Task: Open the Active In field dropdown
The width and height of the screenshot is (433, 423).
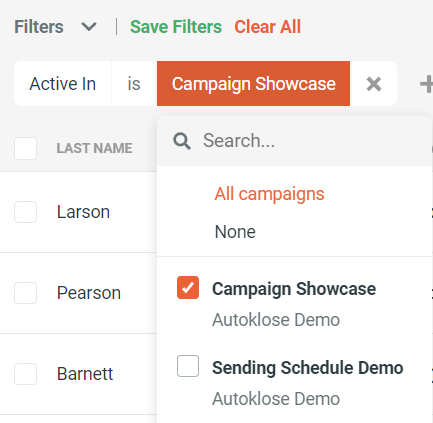Action: coord(63,84)
